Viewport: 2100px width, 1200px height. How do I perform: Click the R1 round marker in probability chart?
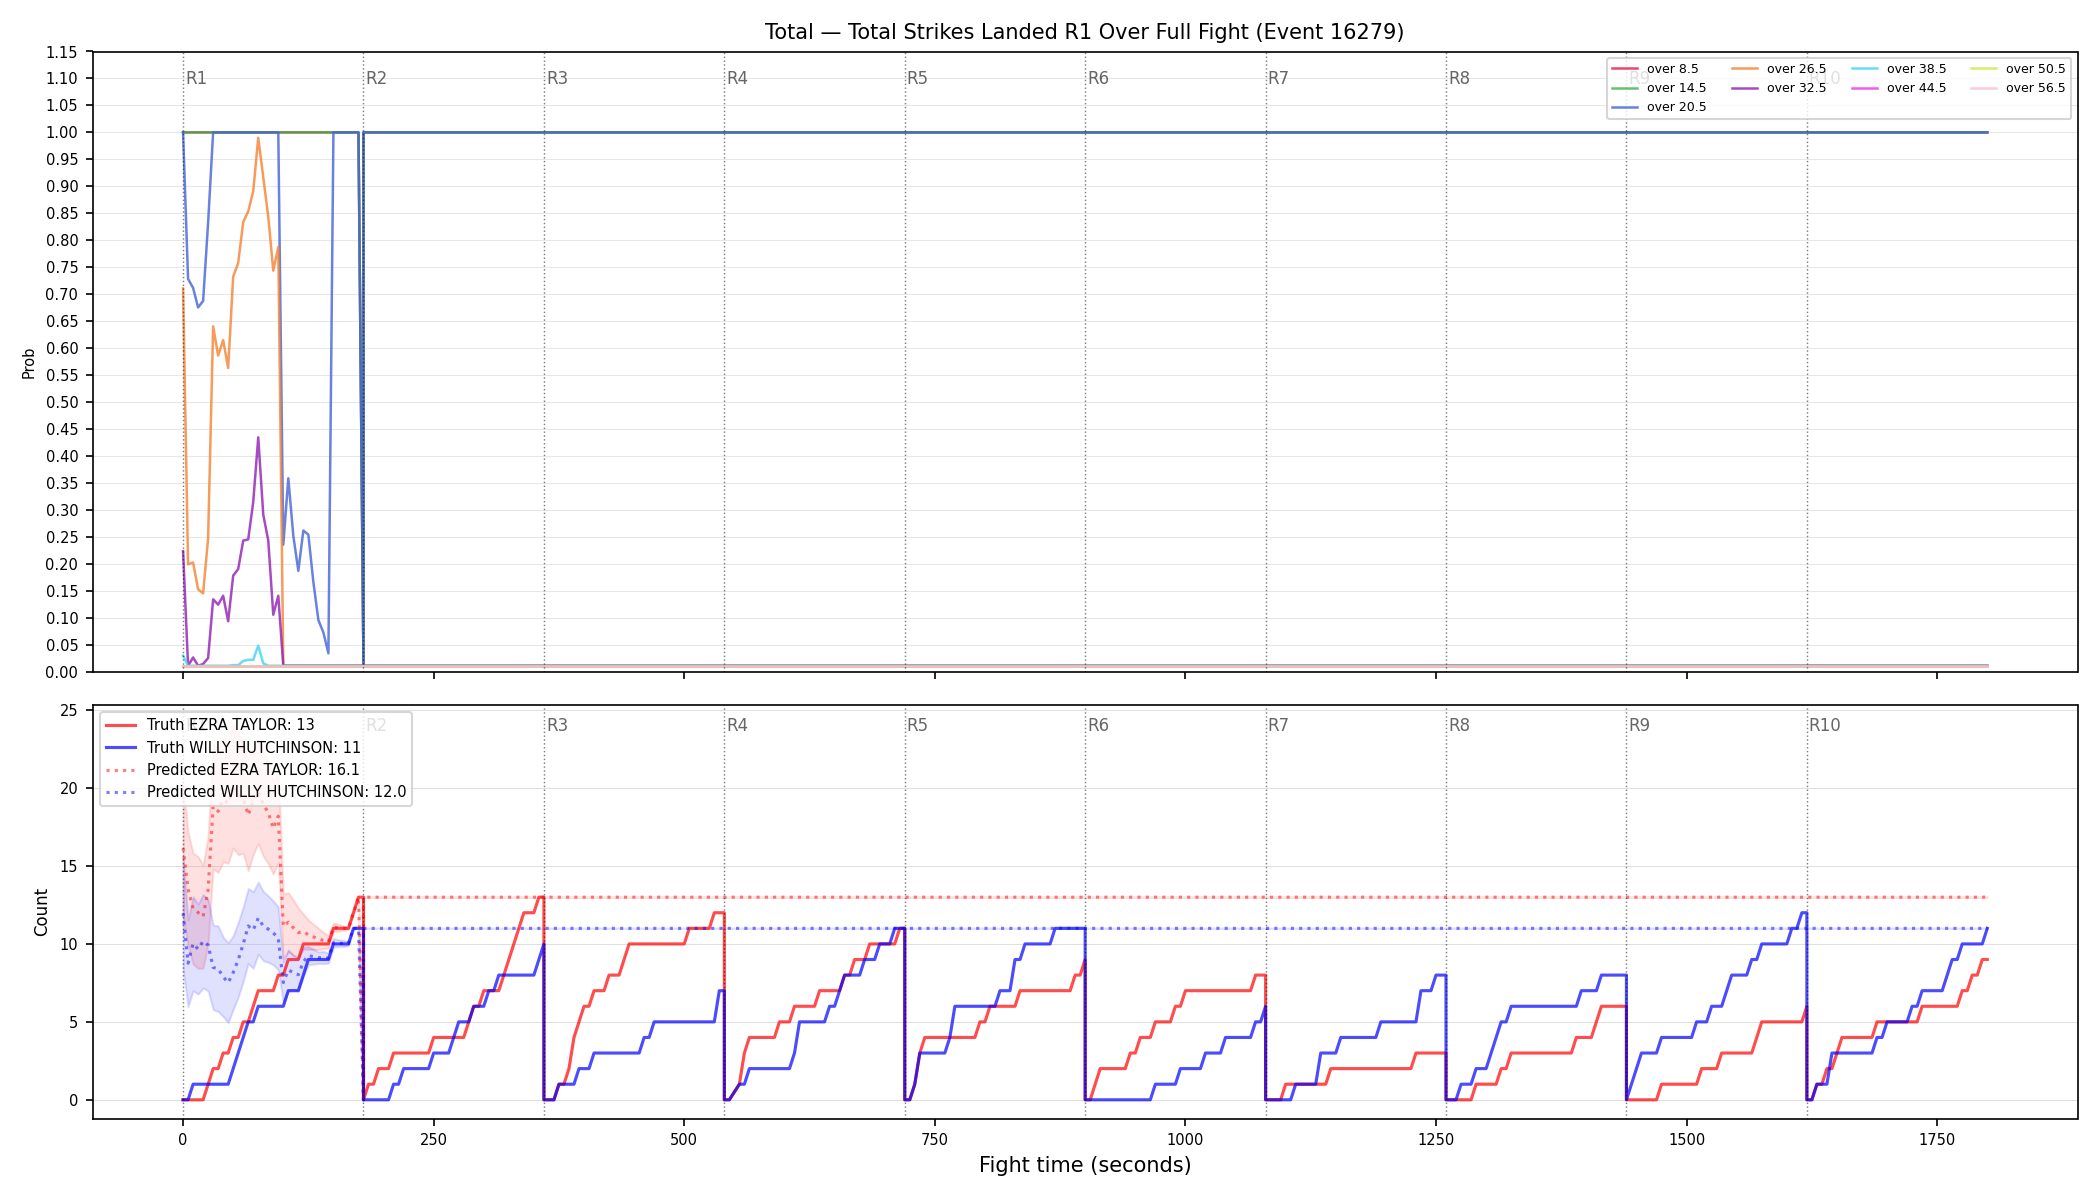pyautogui.click(x=196, y=78)
